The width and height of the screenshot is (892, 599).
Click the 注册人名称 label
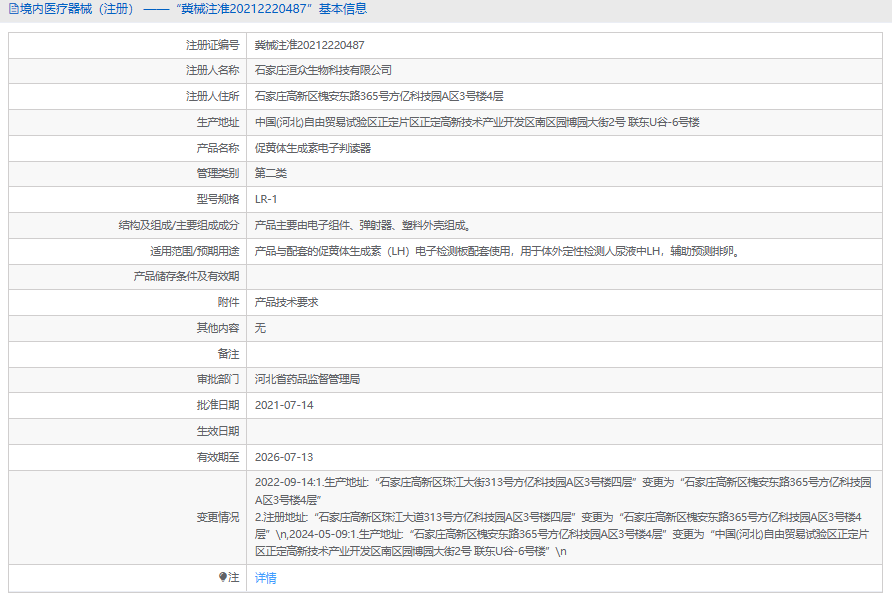pos(213,70)
